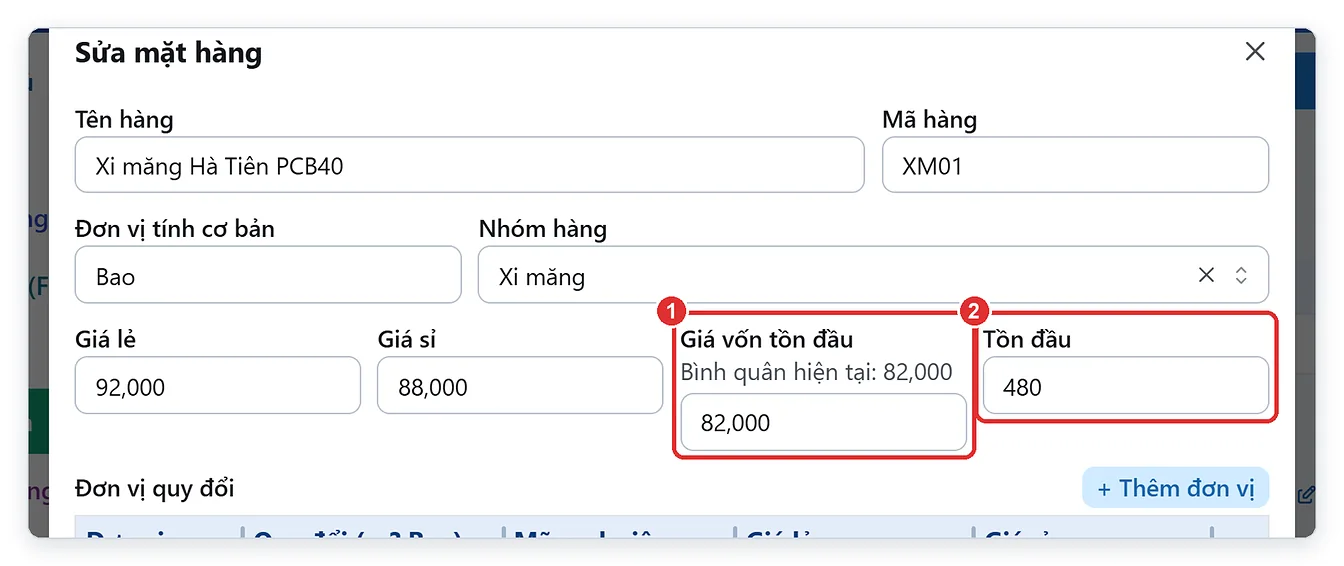Click the Đơn vị tính cơ bản field
Screen dimensions: 1344x566
(x=268, y=275)
